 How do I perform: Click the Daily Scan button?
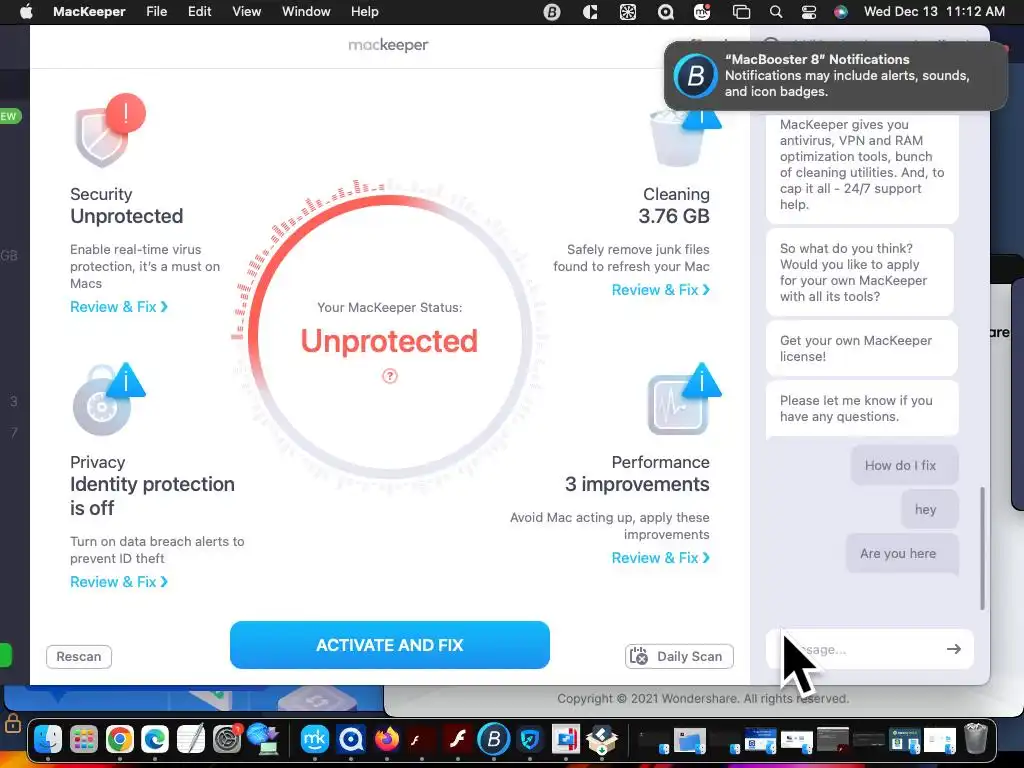[679, 656]
